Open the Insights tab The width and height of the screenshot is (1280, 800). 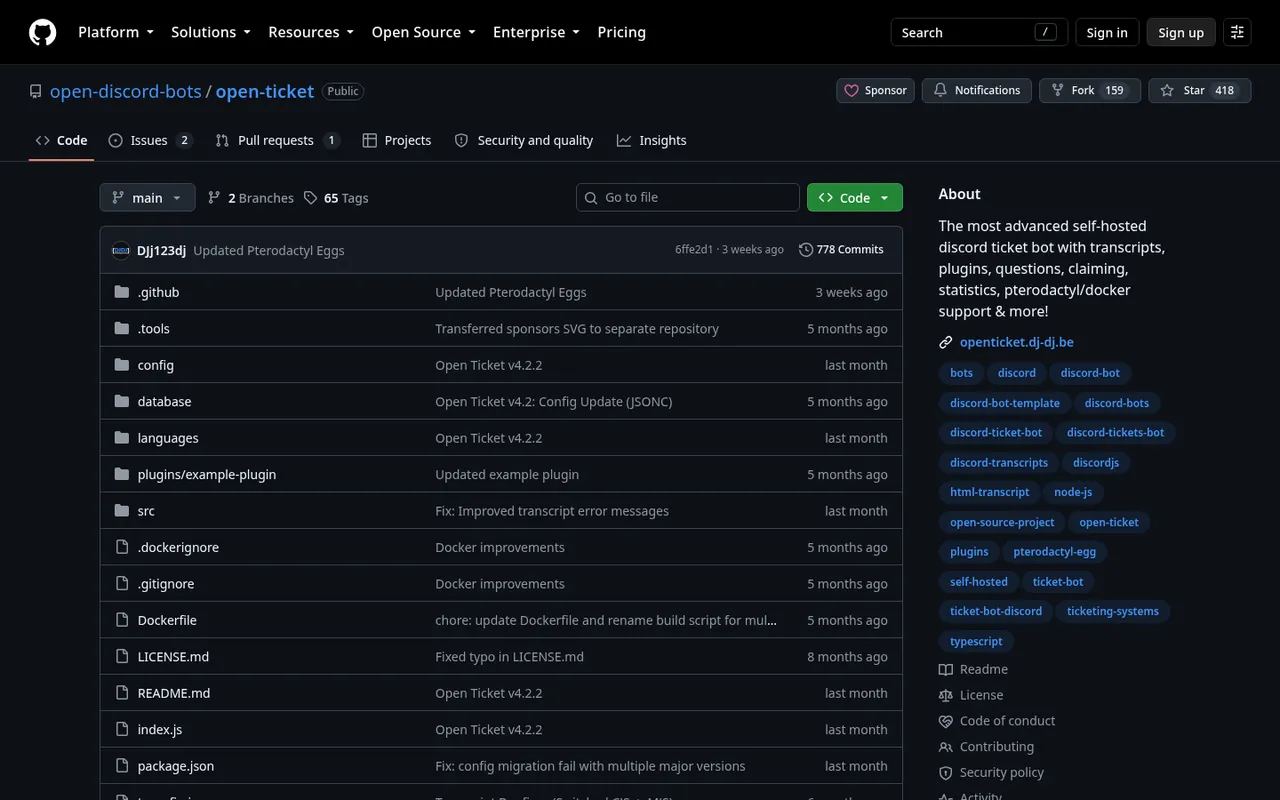[652, 140]
